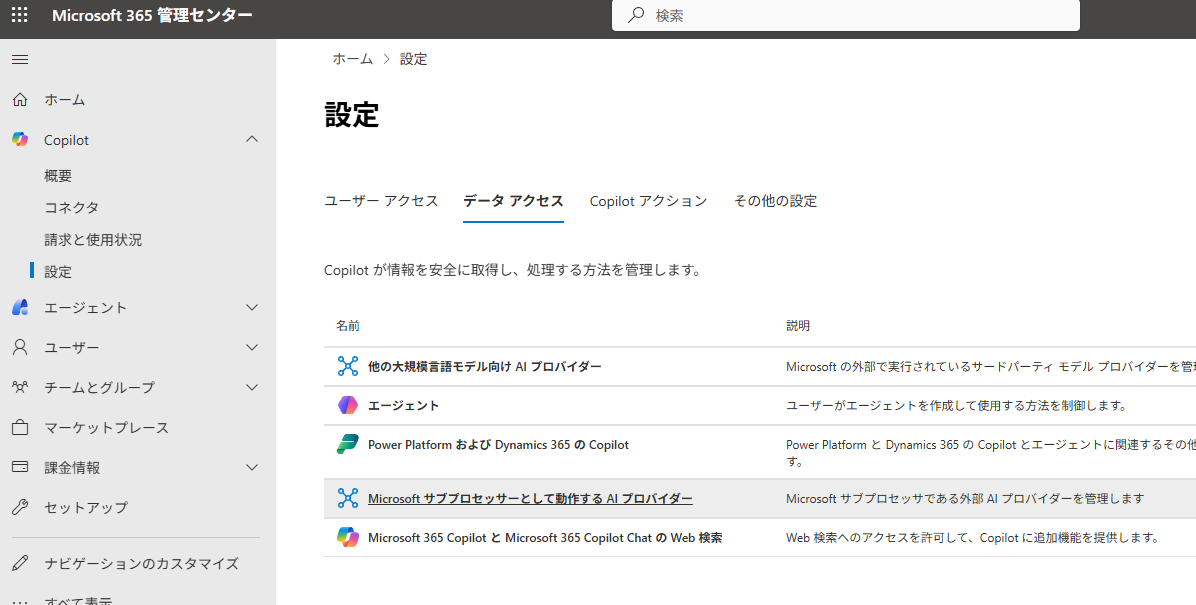Click the Power Platform logo icon in list
This screenshot has width=1196, height=605.
pyautogui.click(x=347, y=445)
